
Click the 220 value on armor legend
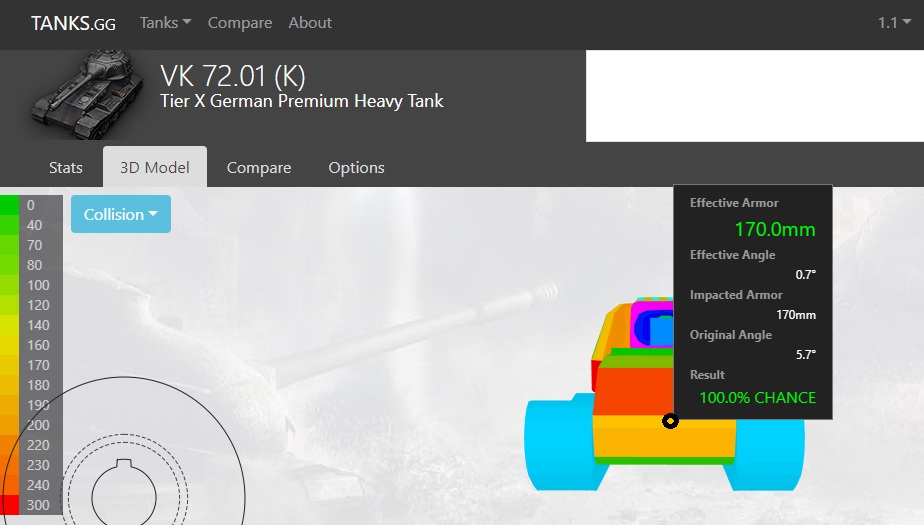(x=38, y=445)
